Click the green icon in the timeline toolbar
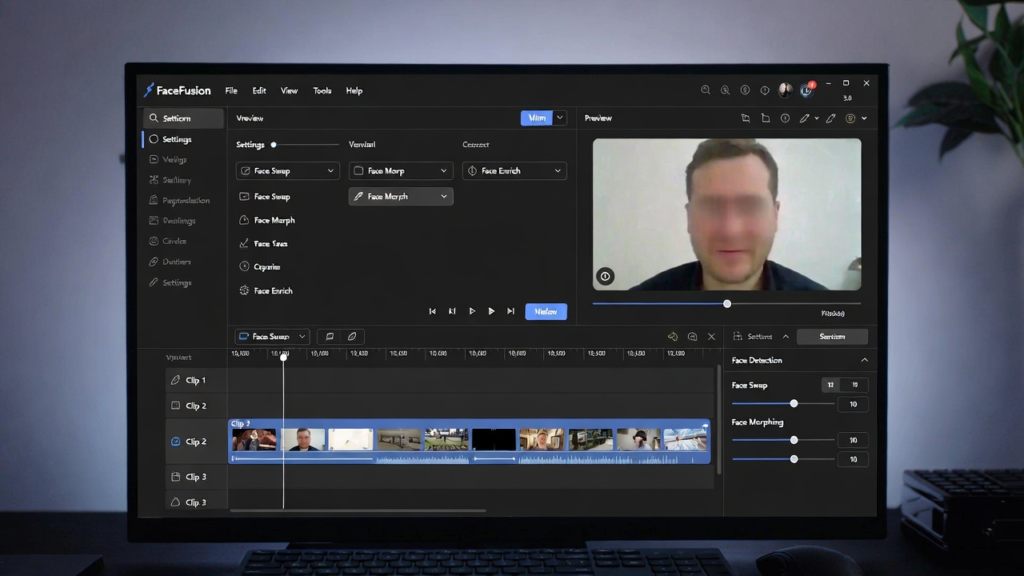 click(673, 336)
